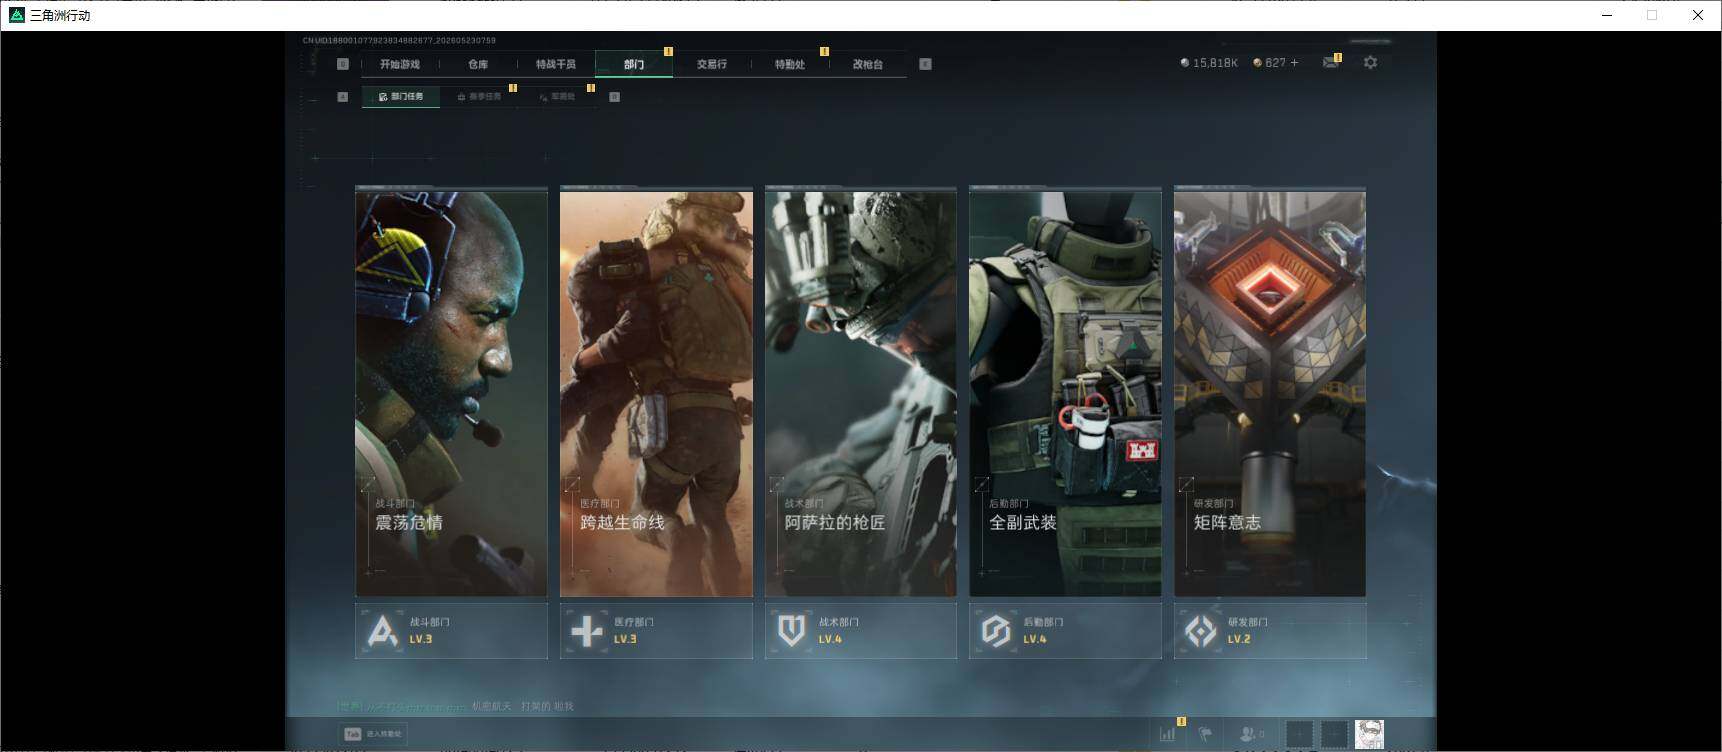Click the 后勤部门 hexagon emblem icon
This screenshot has height=752, width=1722.
[x=996, y=631]
